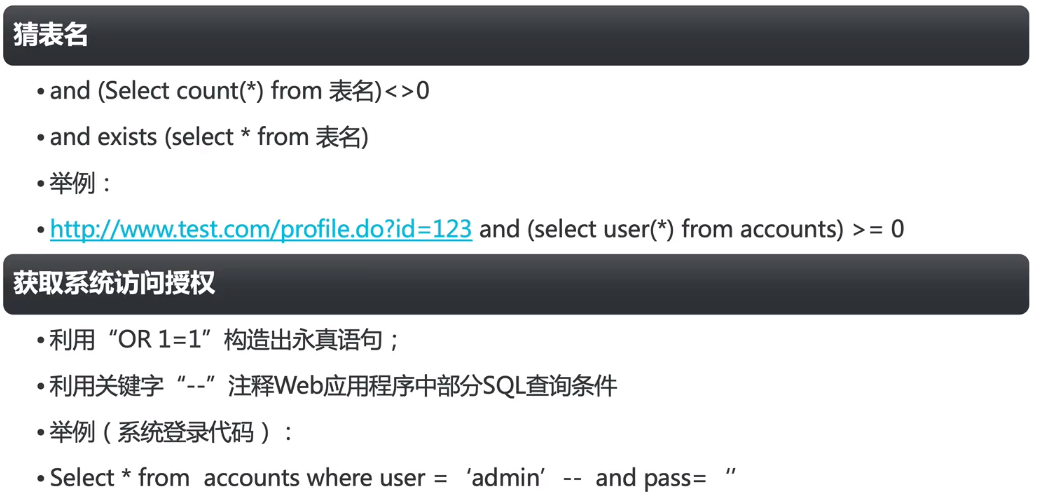Click the <>0 operator text
This screenshot has height=492, width=1037.
[406, 91]
